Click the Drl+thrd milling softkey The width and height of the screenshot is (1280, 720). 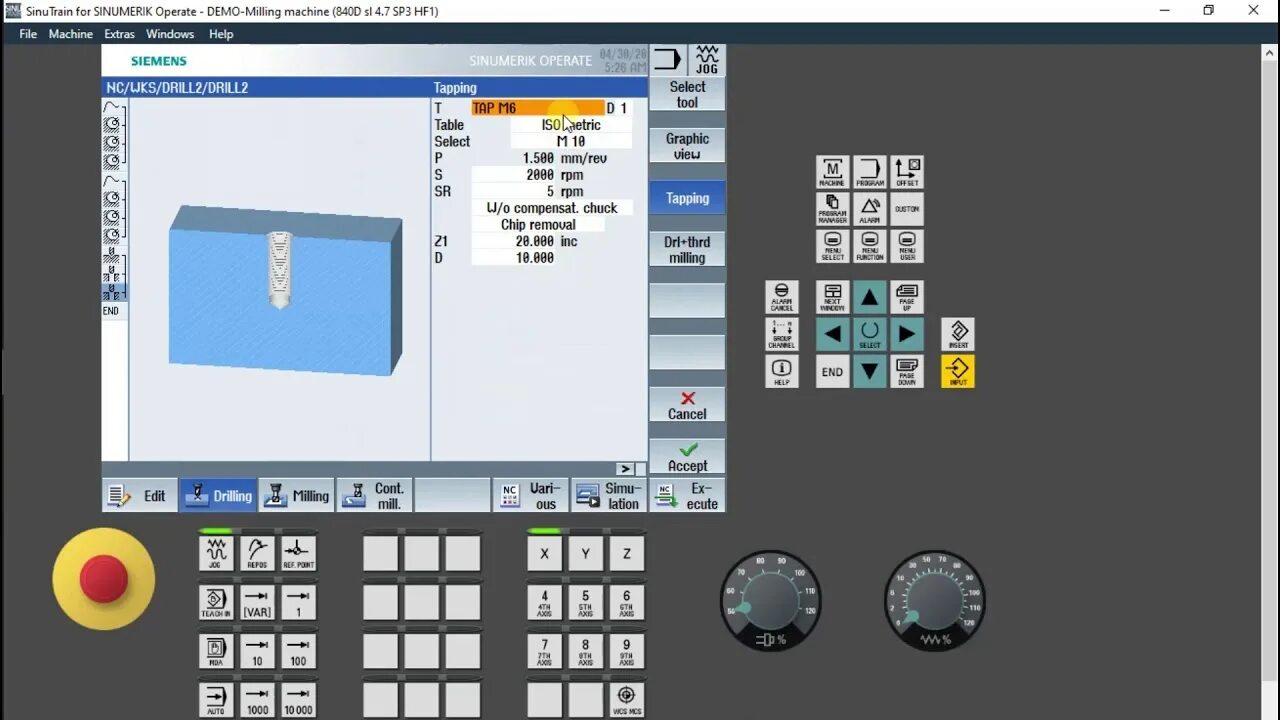click(687, 250)
